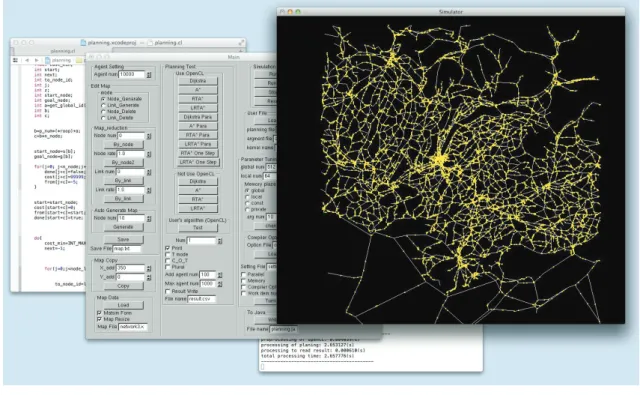Click the Map Copy button
The width and height of the screenshot is (640, 395).
123,286
